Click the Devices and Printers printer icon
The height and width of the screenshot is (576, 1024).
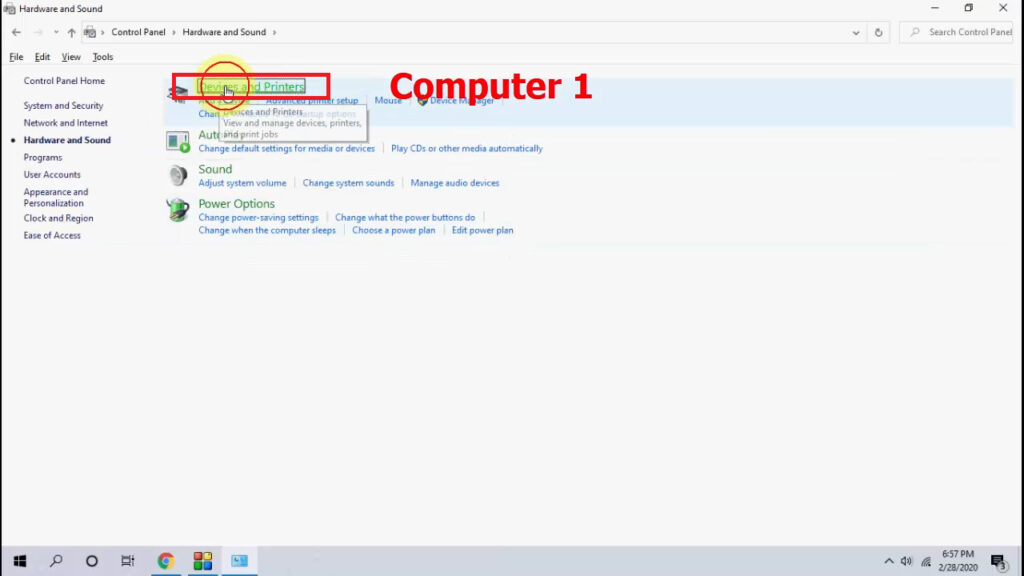click(178, 92)
